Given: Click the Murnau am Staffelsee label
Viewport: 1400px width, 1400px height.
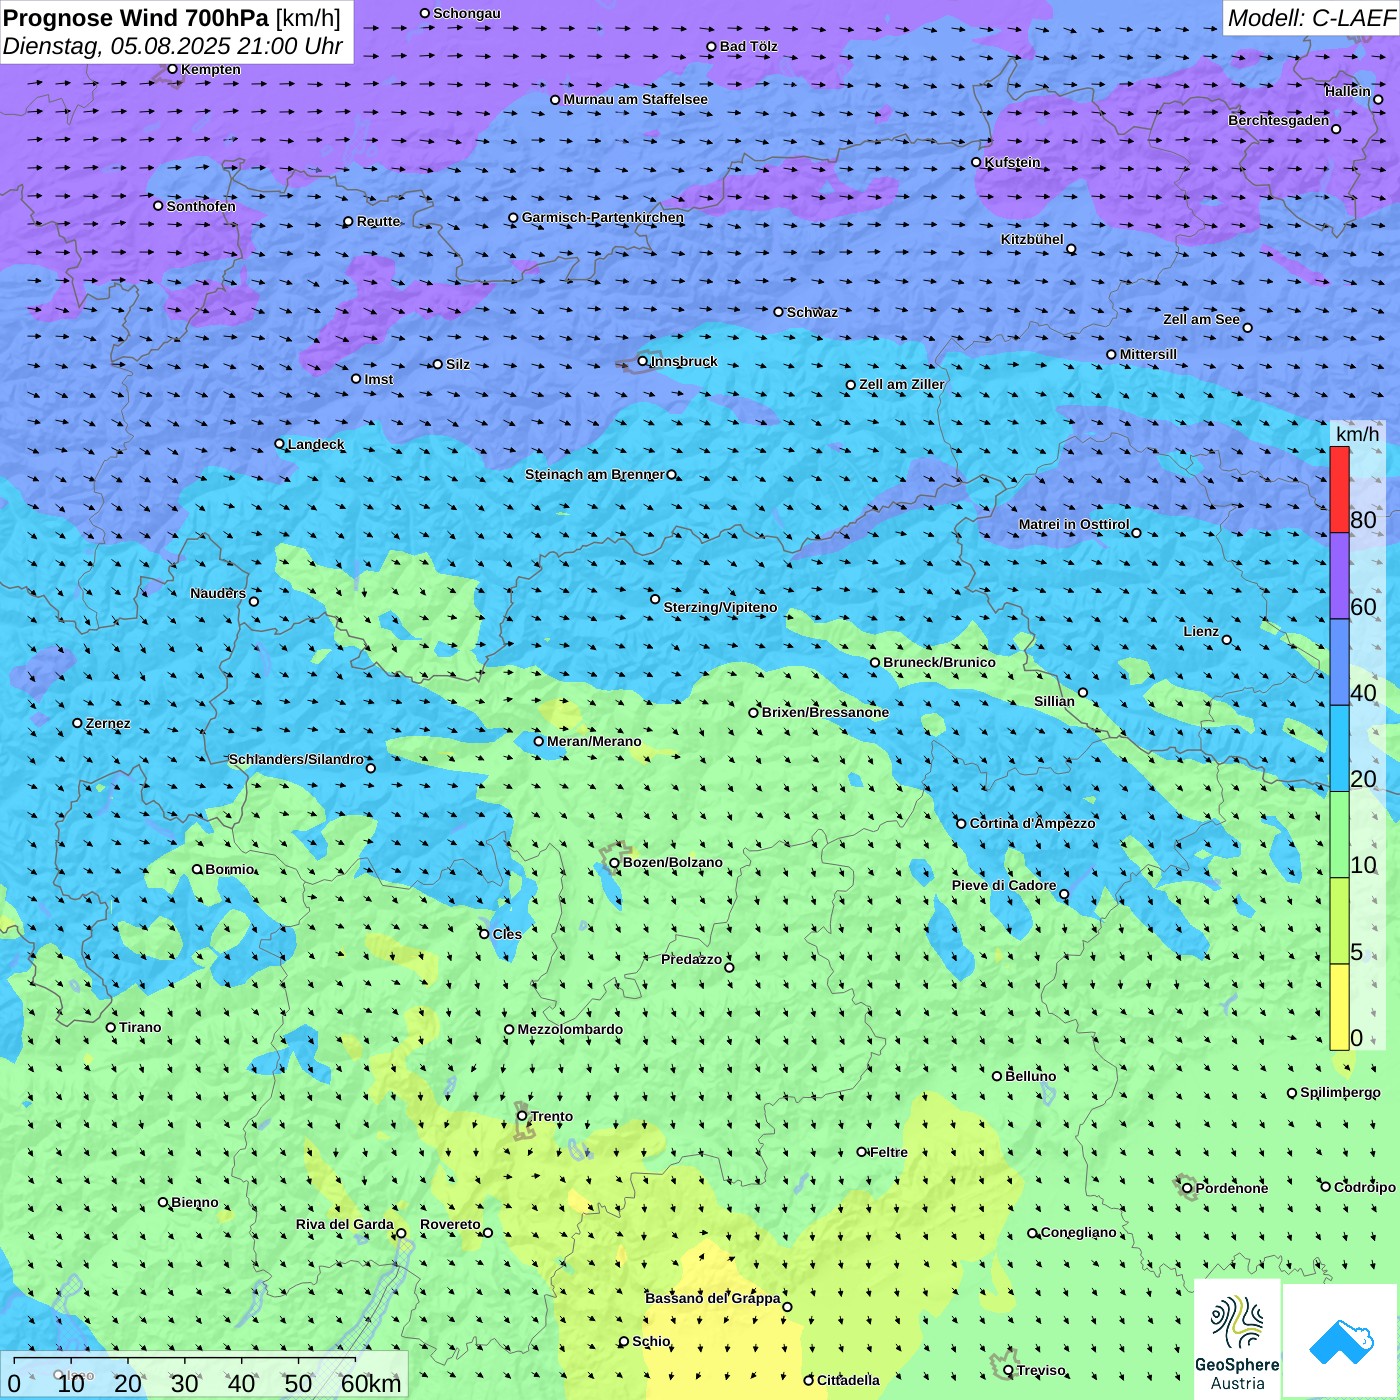Looking at the screenshot, I should pyautogui.click(x=635, y=99).
